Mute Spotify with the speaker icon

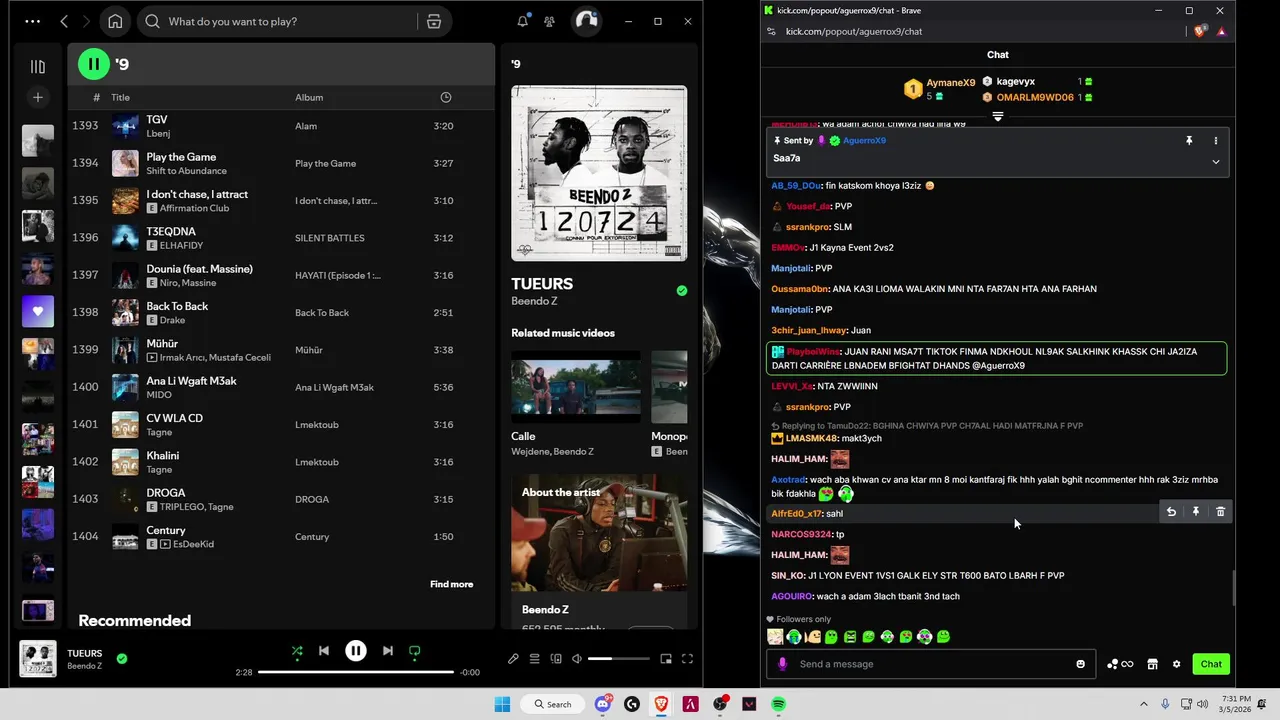coord(578,659)
